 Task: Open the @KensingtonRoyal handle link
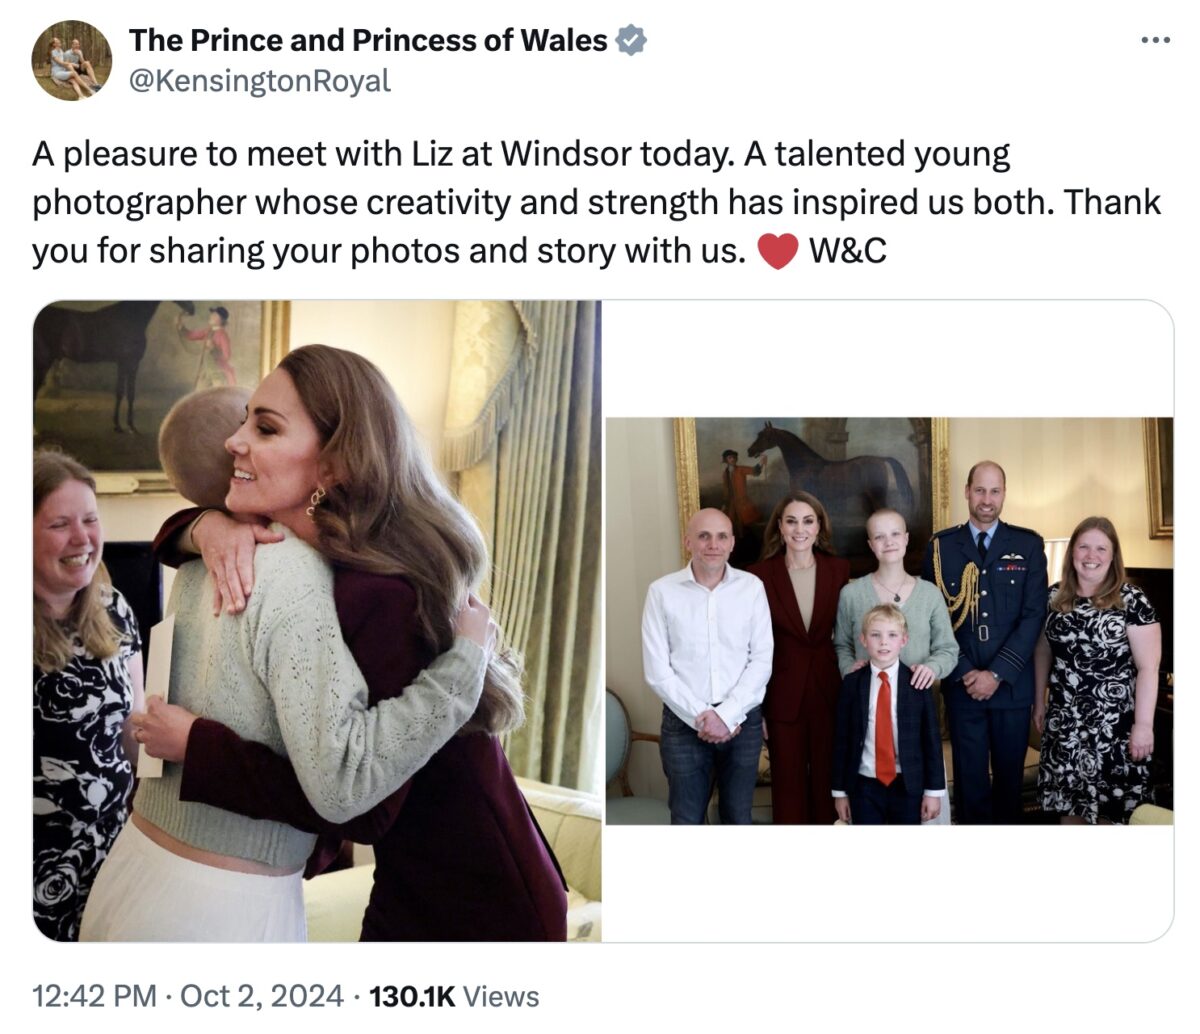(260, 81)
